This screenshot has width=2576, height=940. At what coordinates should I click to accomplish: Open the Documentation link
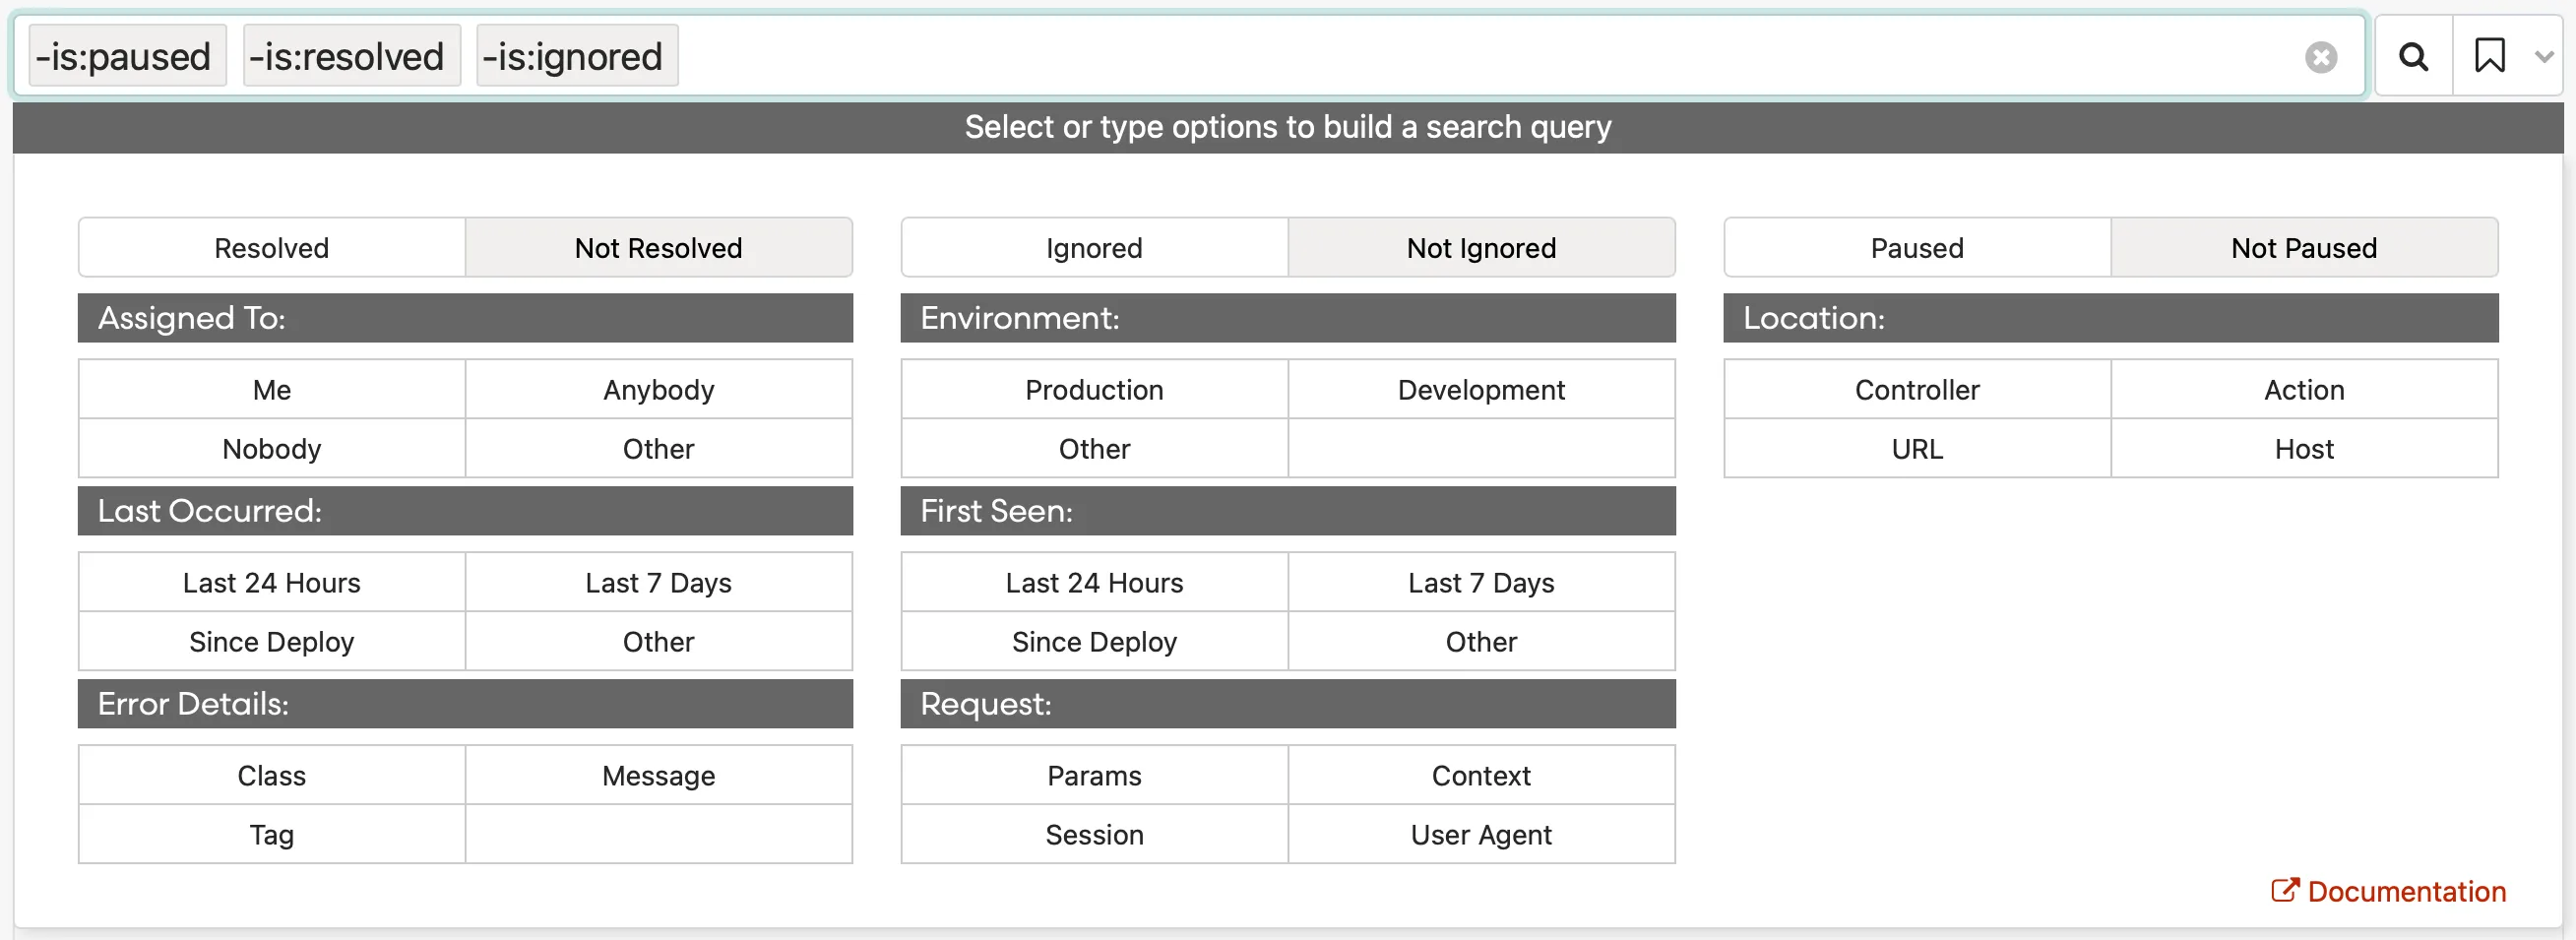(2390, 891)
